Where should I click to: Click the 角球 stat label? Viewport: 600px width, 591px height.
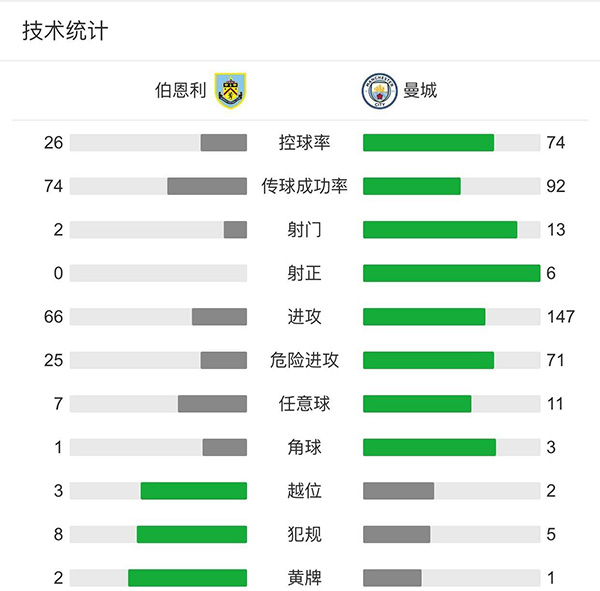coord(304,447)
